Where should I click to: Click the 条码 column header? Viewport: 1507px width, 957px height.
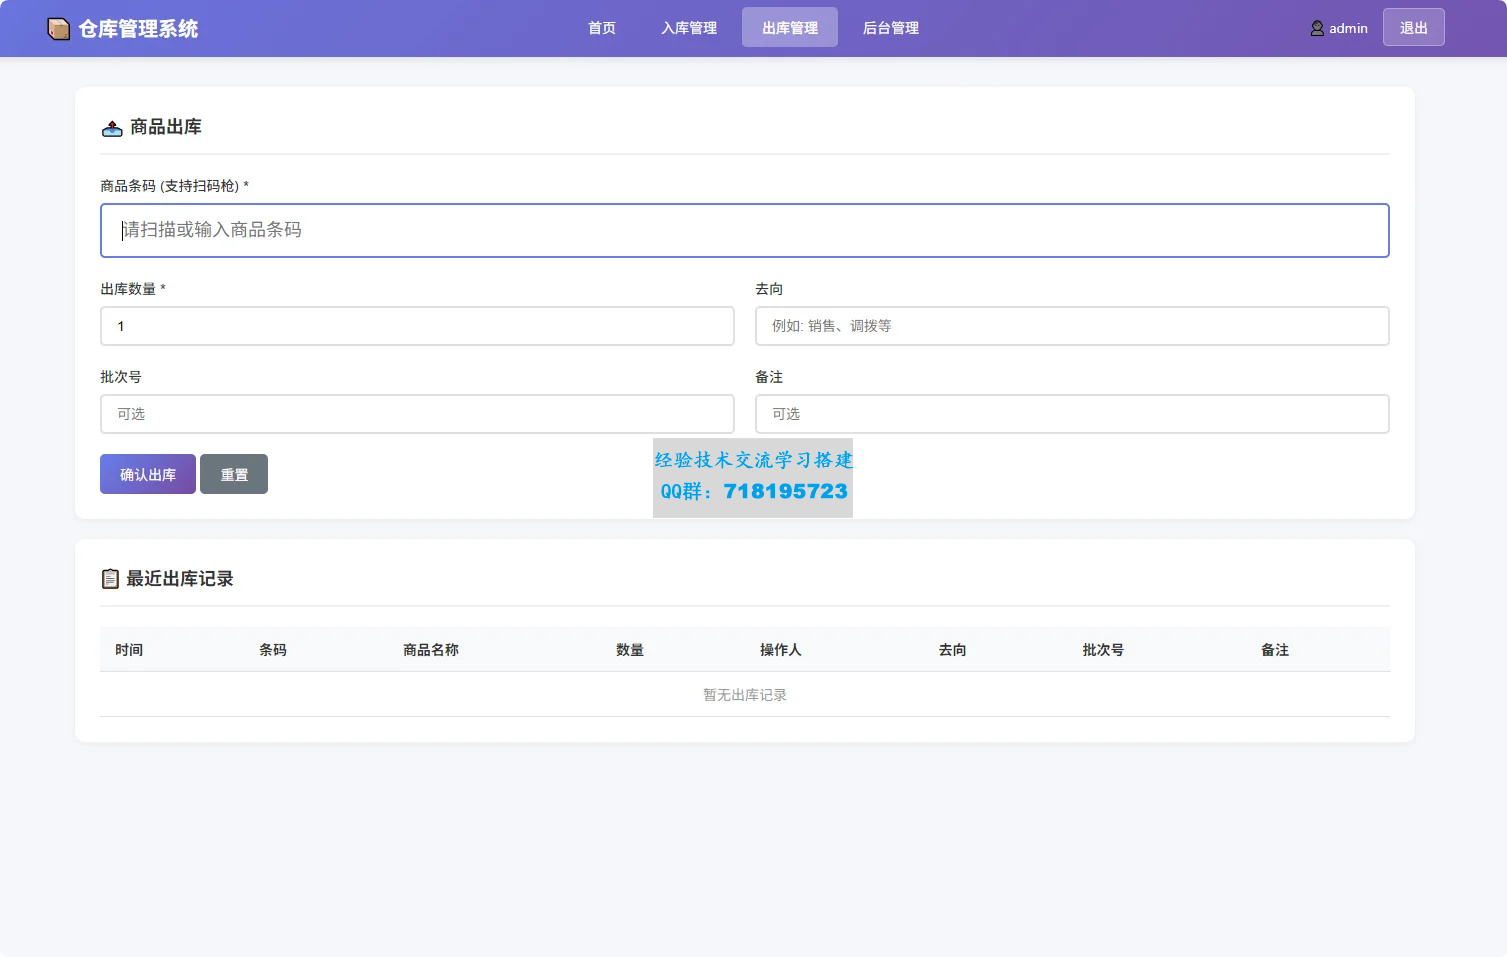click(x=273, y=650)
